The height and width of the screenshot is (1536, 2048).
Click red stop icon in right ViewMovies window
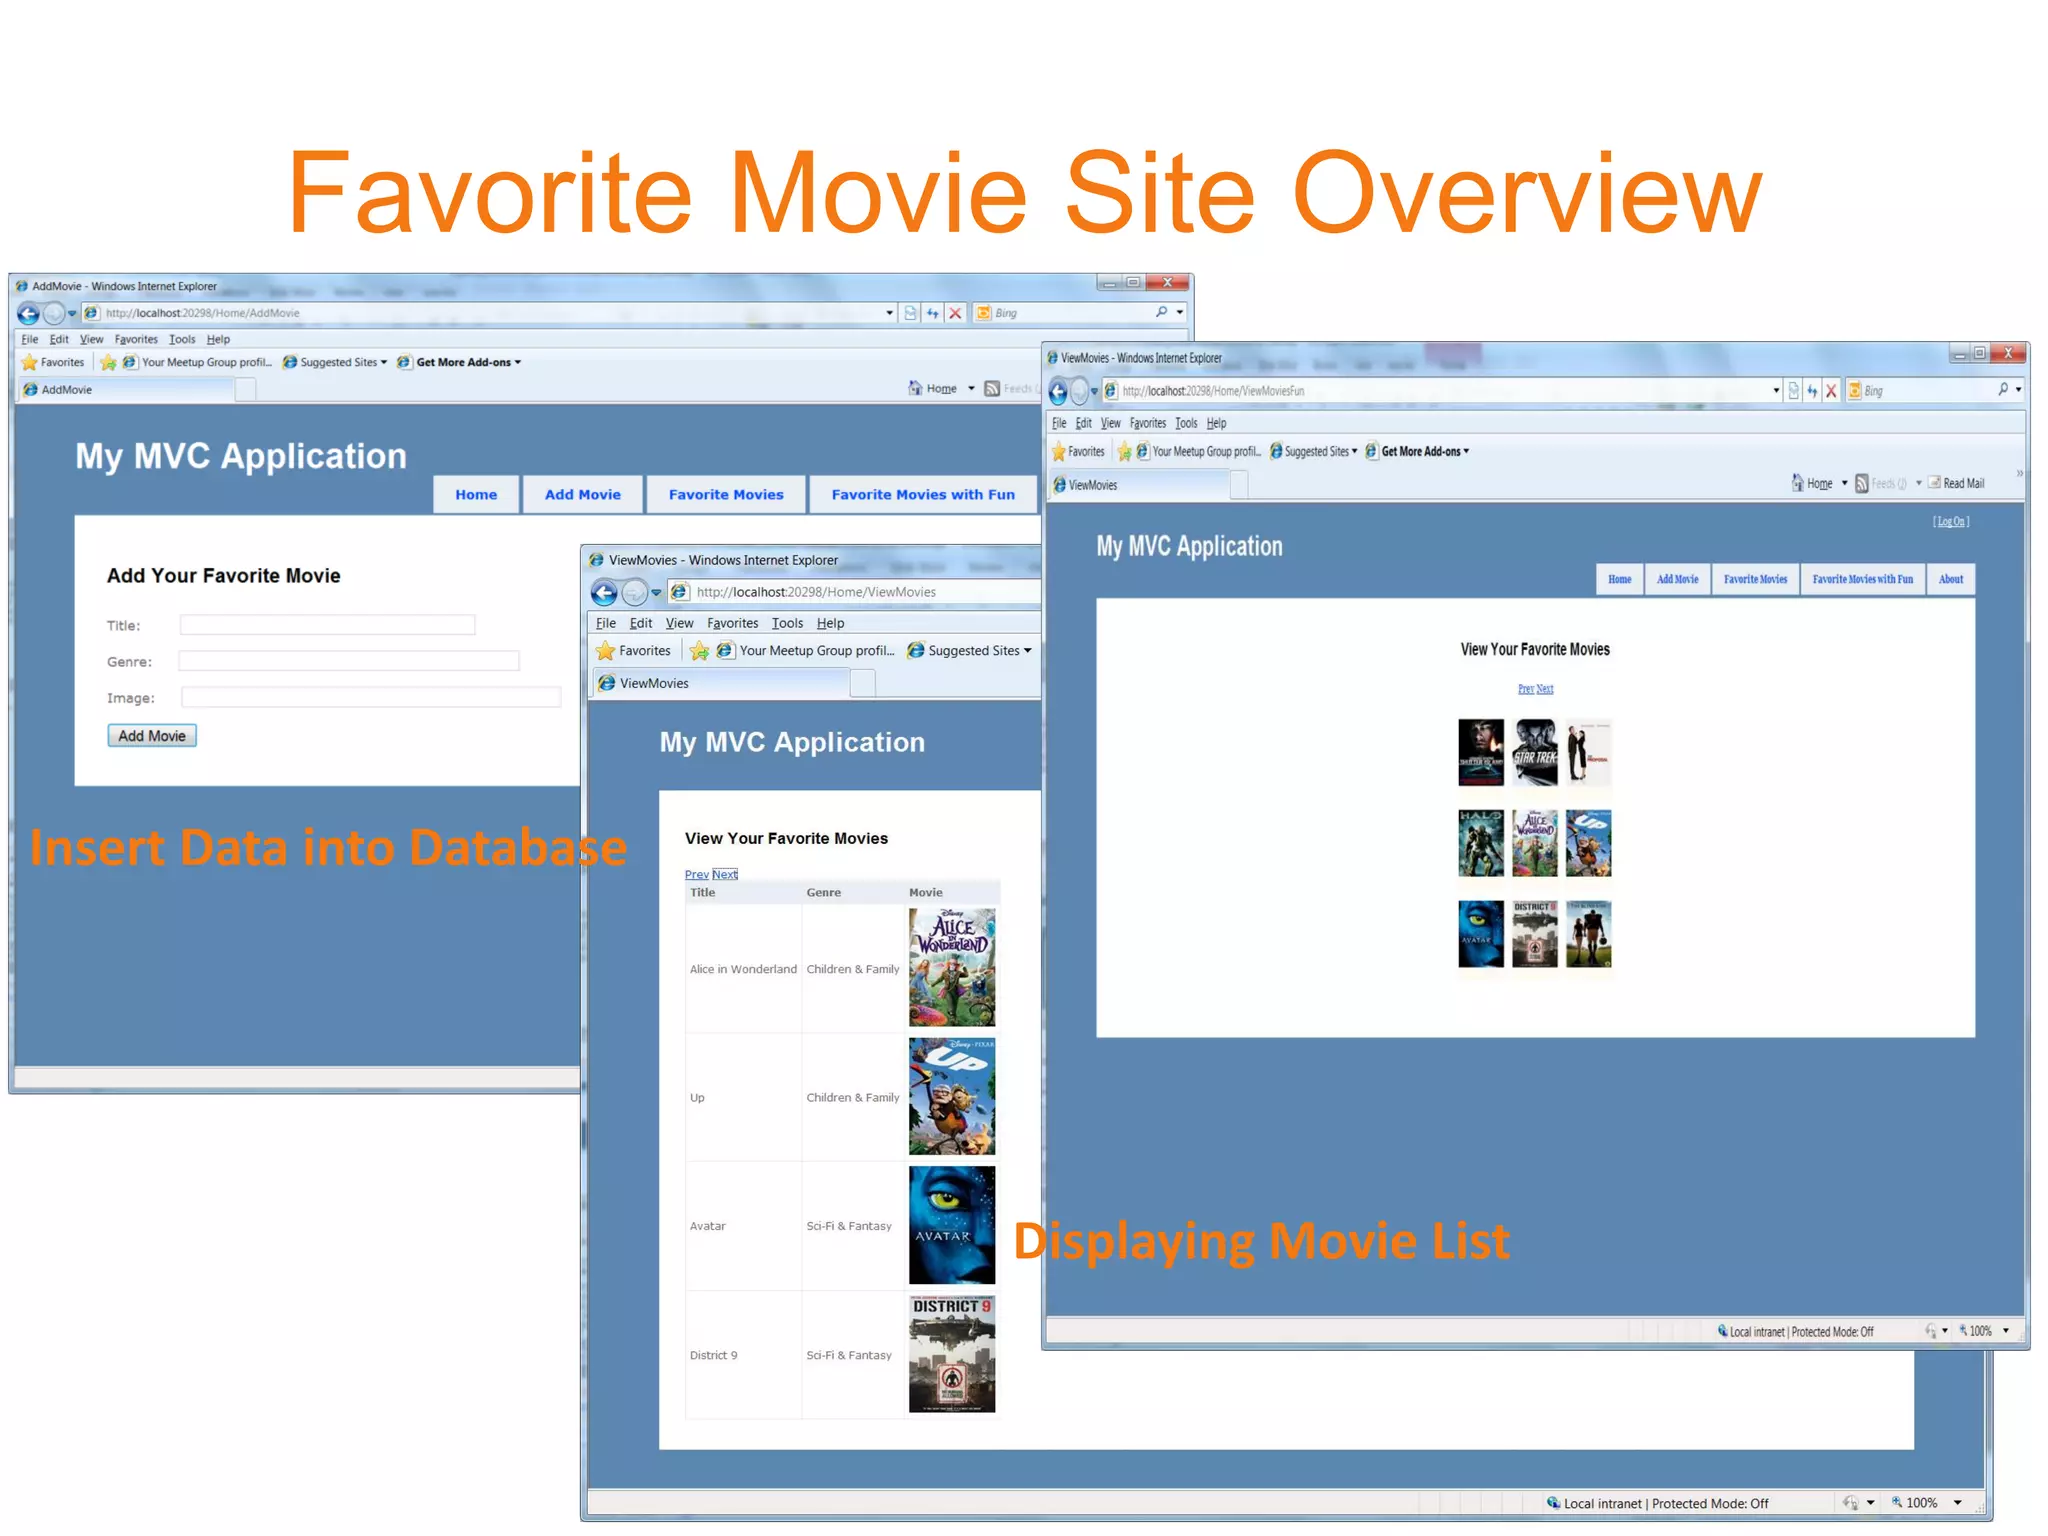point(1831,391)
